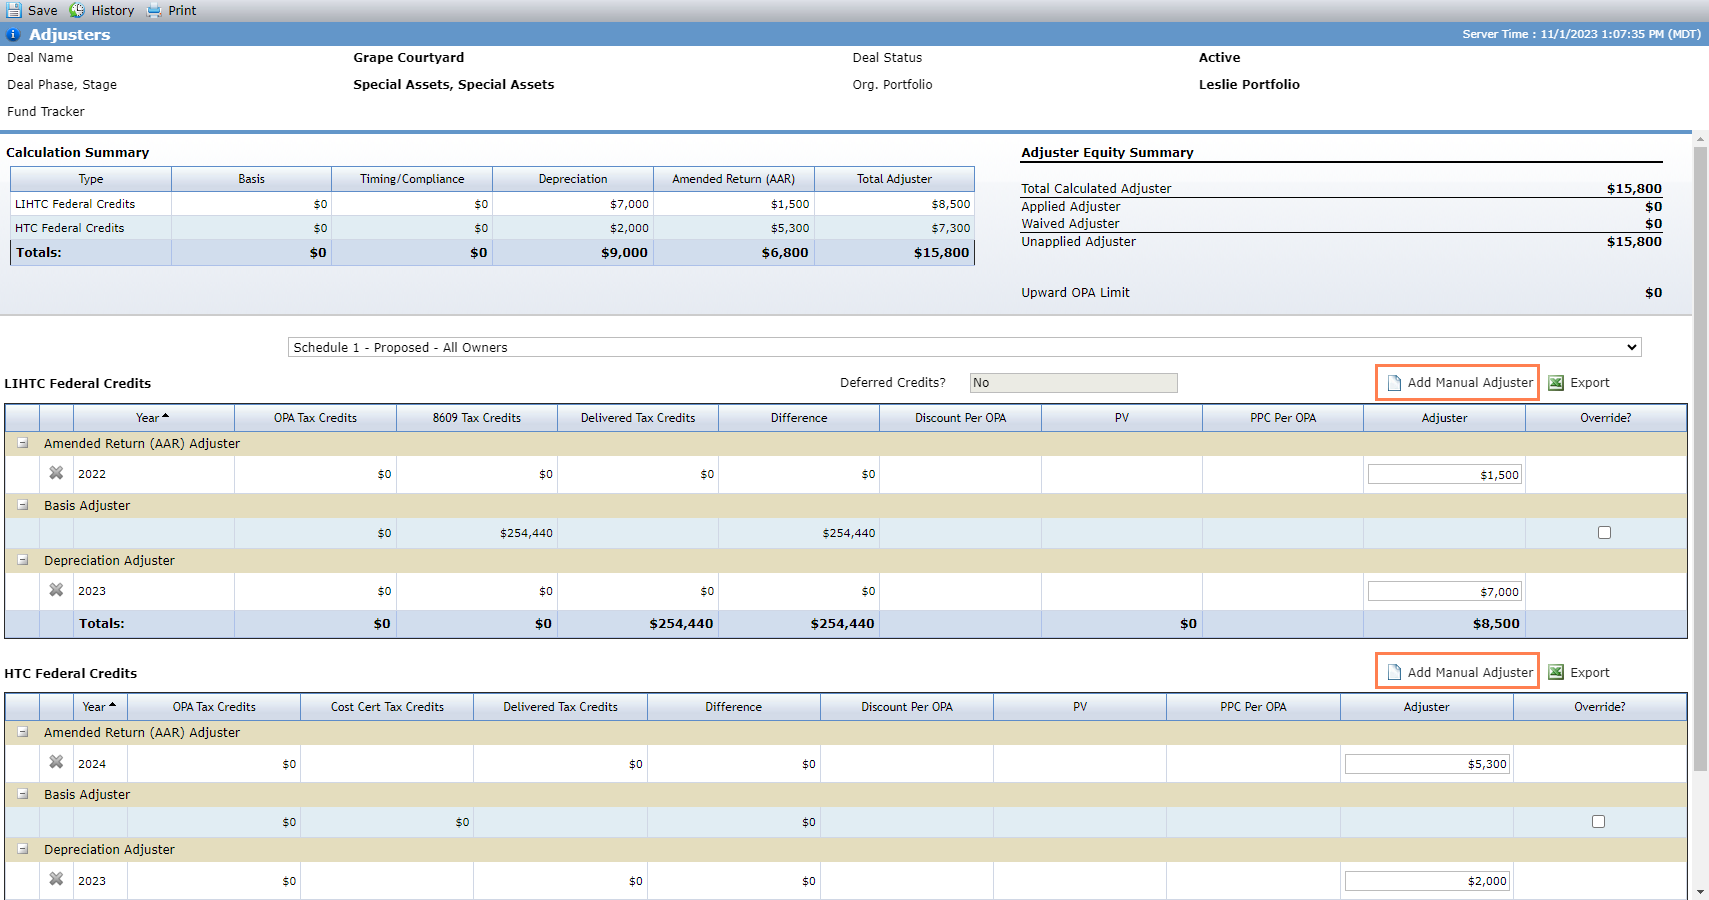Collapse HTC Amended Return (AAR) Adjuster group
This screenshot has height=900, width=1709.
(22, 732)
